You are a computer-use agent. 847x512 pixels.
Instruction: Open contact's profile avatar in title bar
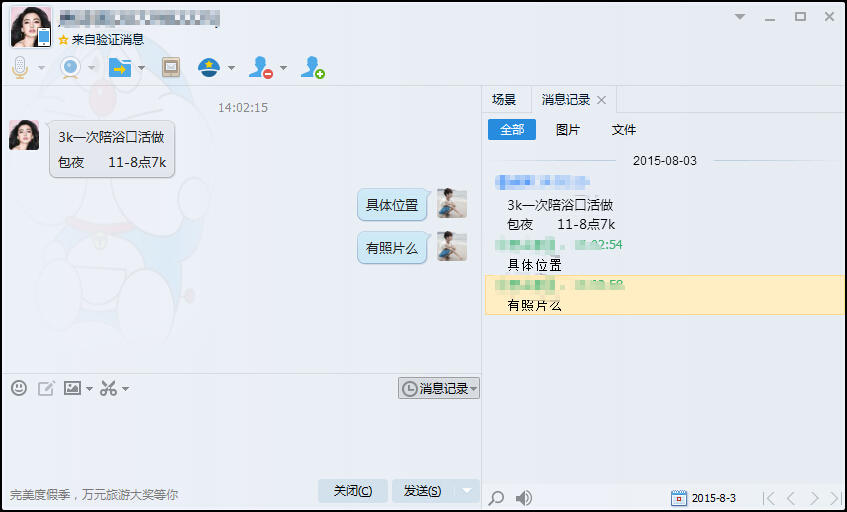coord(31,27)
